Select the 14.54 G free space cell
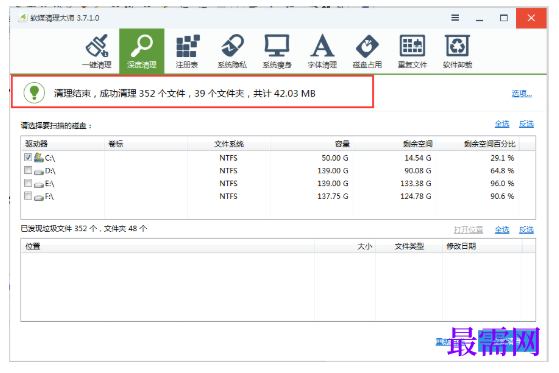Image resolution: width=559 pixels, height=373 pixels. [418, 158]
